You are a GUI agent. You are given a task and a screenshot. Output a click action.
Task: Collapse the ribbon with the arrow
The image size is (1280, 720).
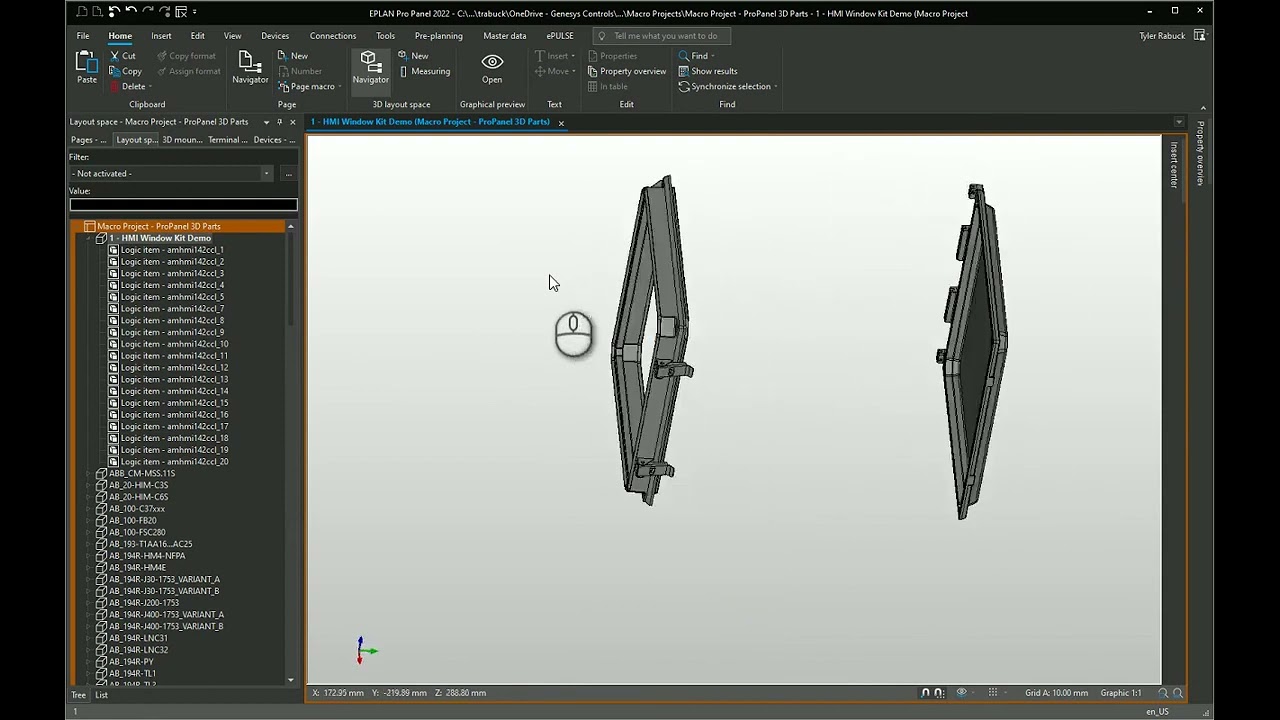pyautogui.click(x=1203, y=107)
